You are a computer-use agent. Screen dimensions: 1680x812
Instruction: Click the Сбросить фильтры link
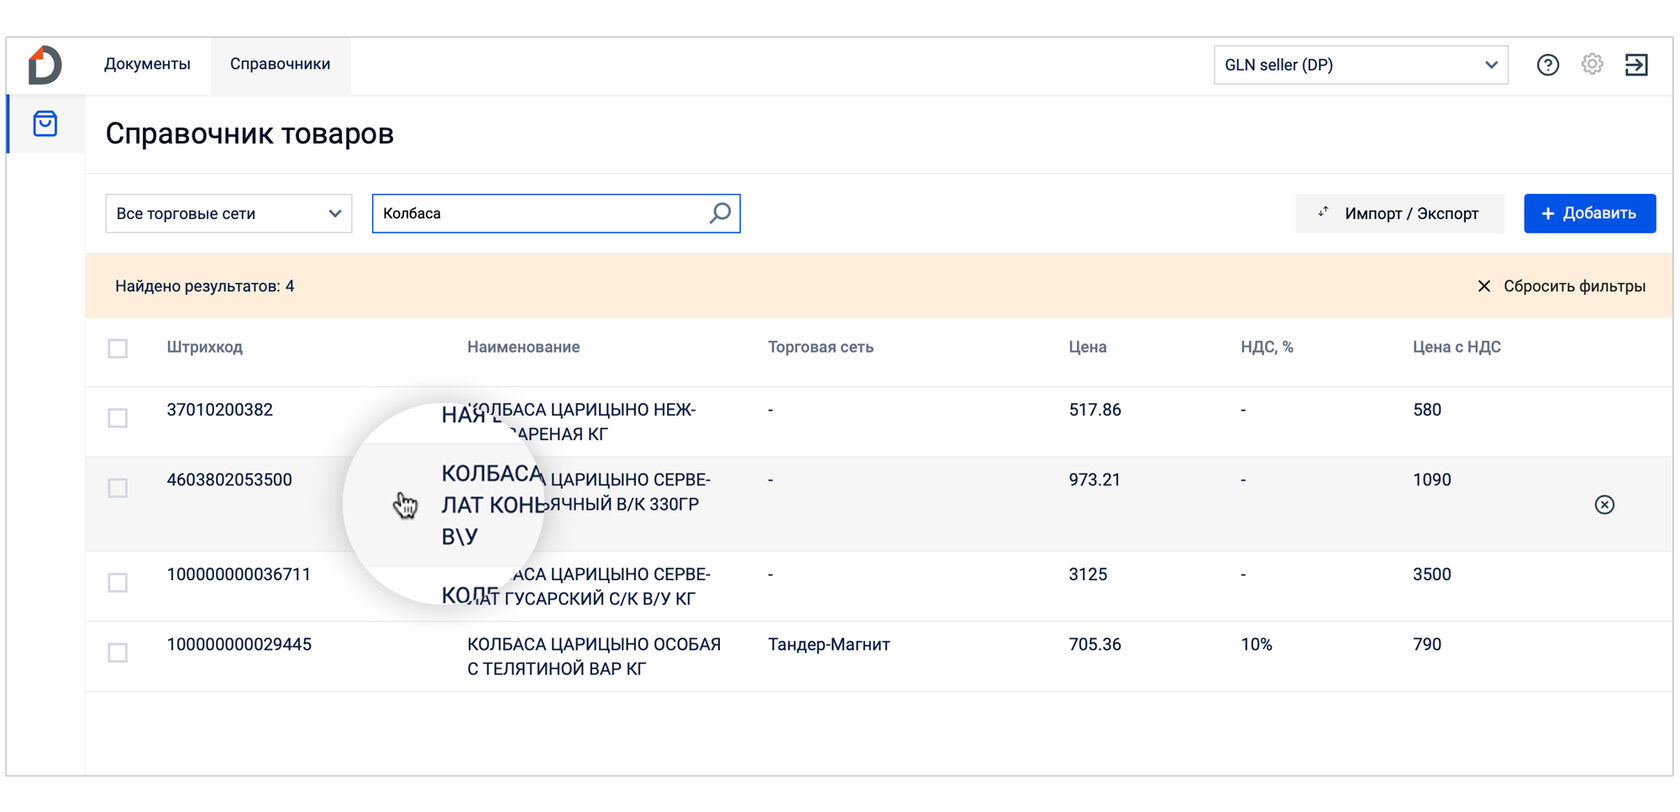[x=1574, y=286]
